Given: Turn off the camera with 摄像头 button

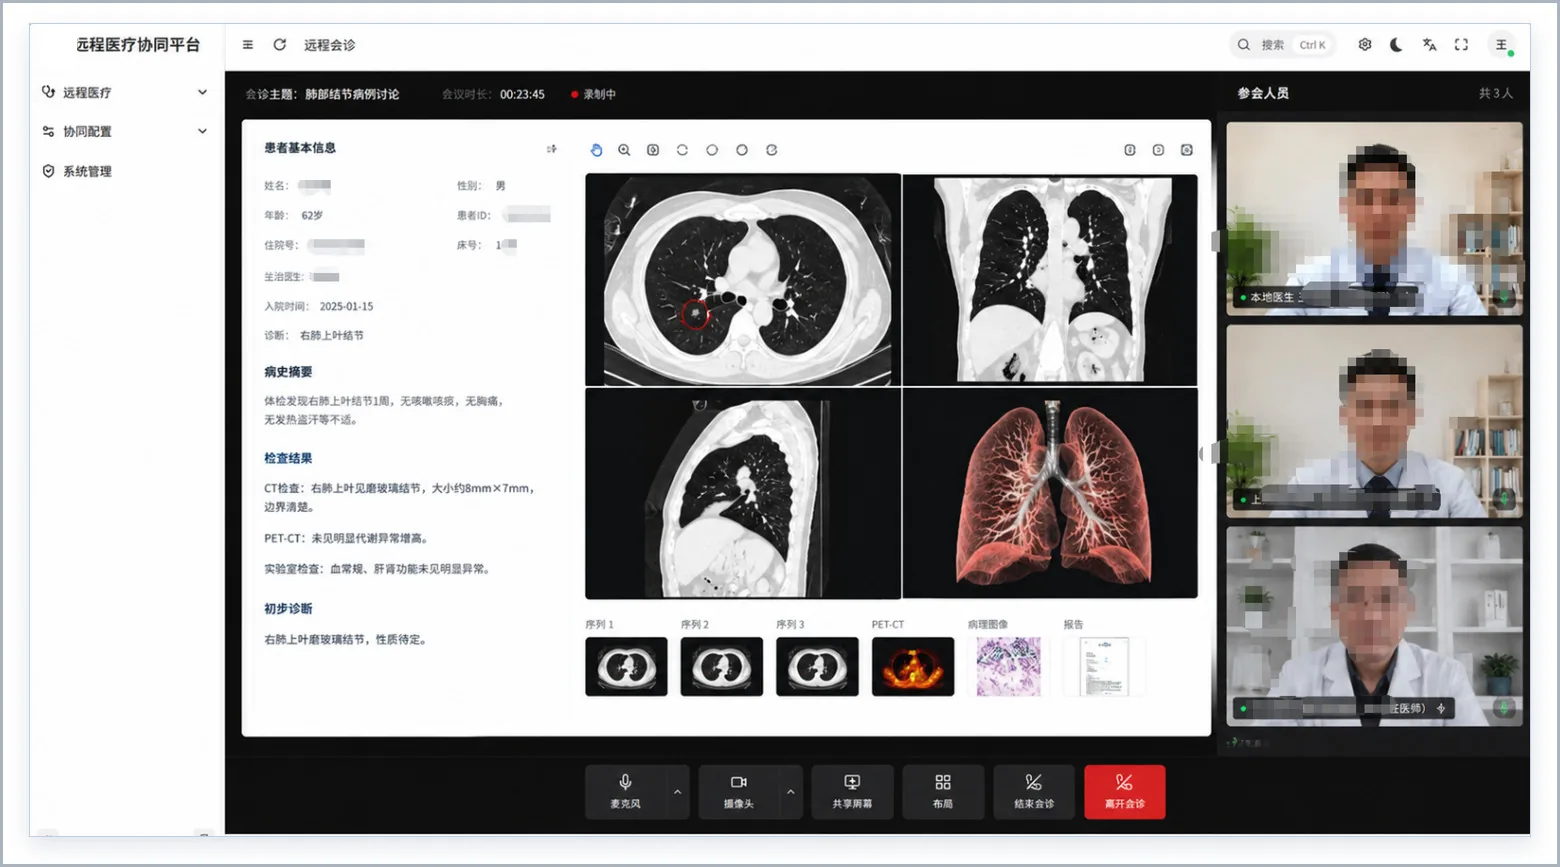Looking at the screenshot, I should click(x=738, y=792).
